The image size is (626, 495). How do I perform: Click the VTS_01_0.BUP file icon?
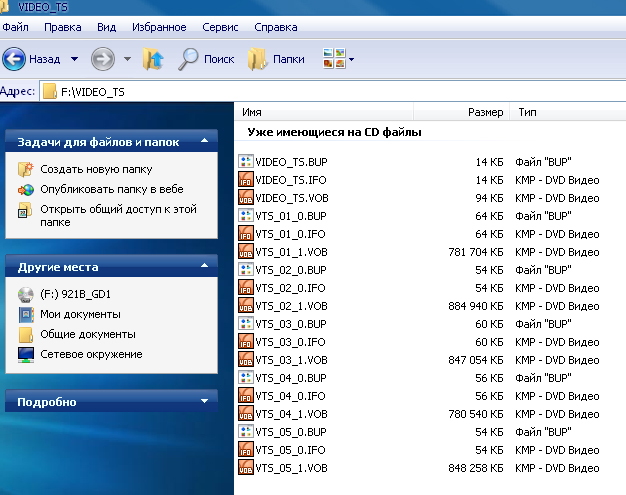[246, 215]
